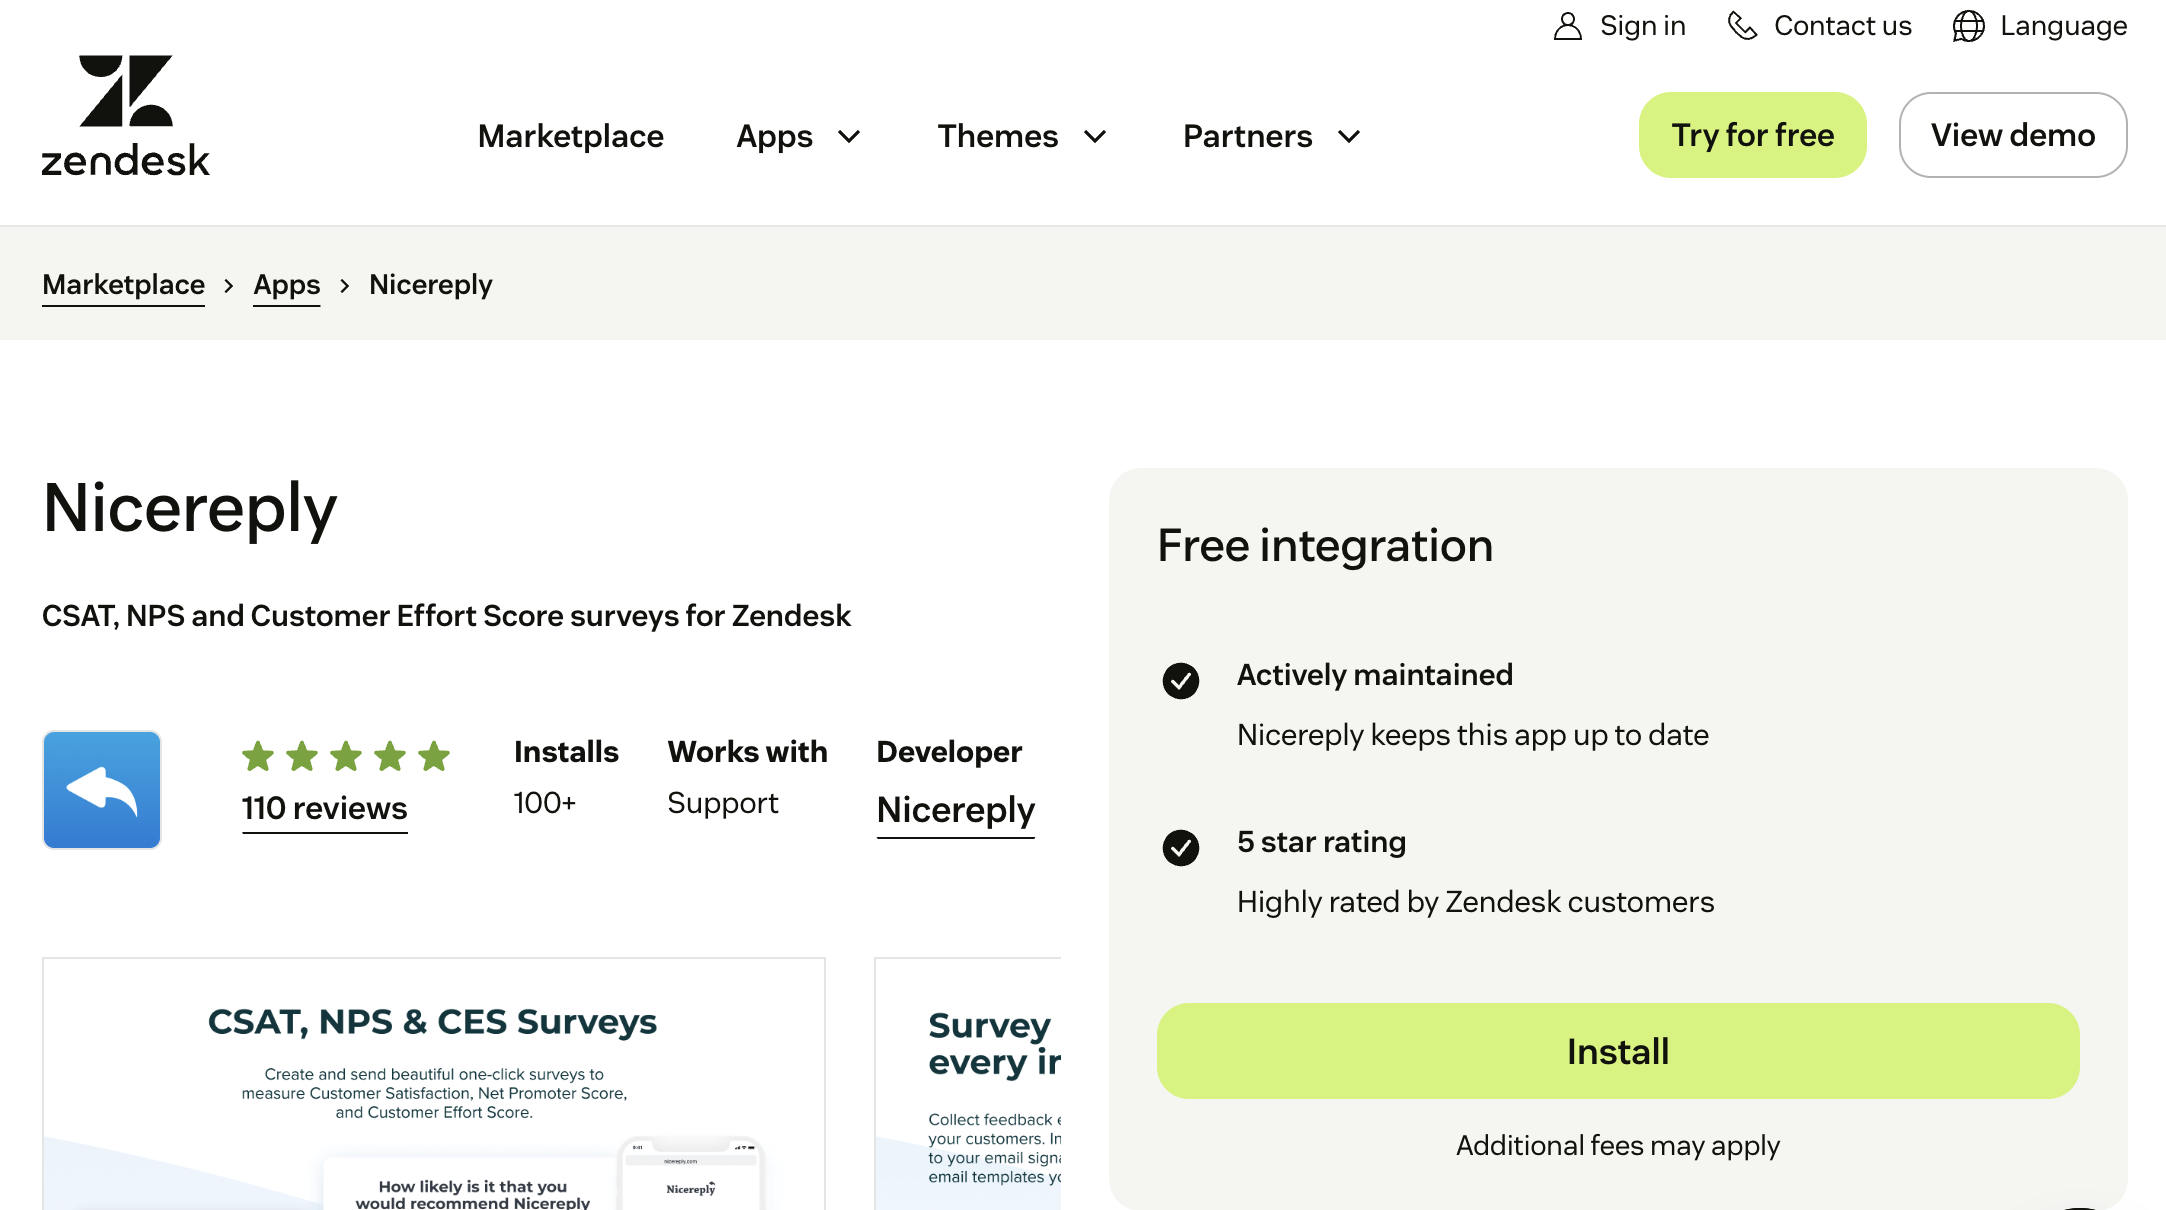Screen dimensions: 2166x1210
Task: Click the Try for free button
Action: [1752, 134]
